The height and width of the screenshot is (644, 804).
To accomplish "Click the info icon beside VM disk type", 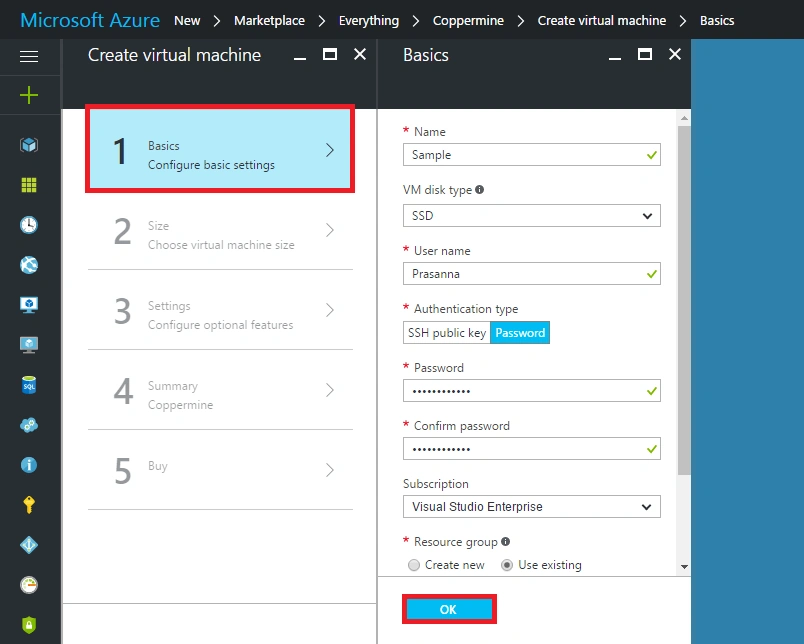I will (x=479, y=190).
